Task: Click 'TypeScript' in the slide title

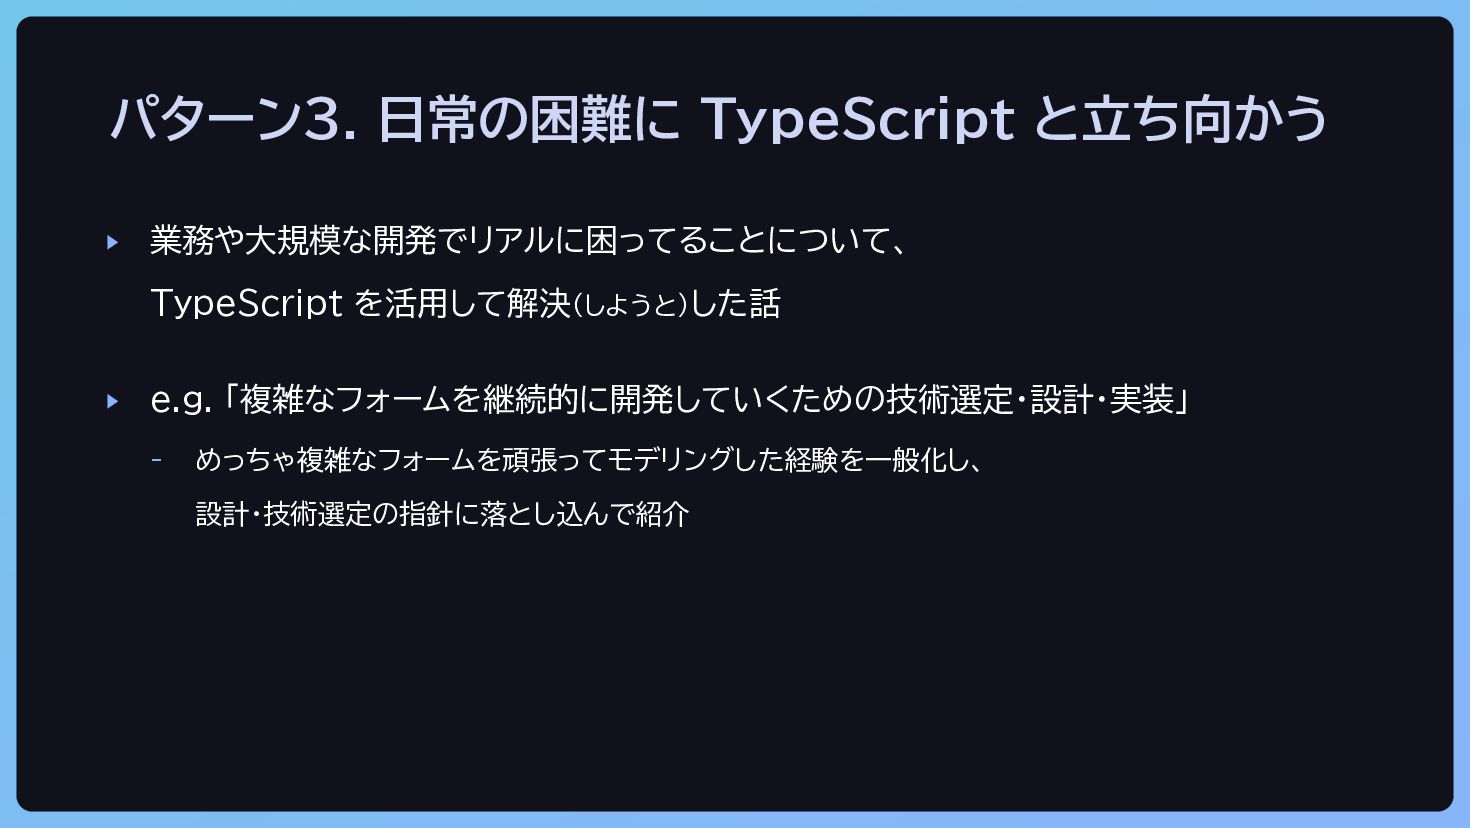Action: tap(857, 119)
